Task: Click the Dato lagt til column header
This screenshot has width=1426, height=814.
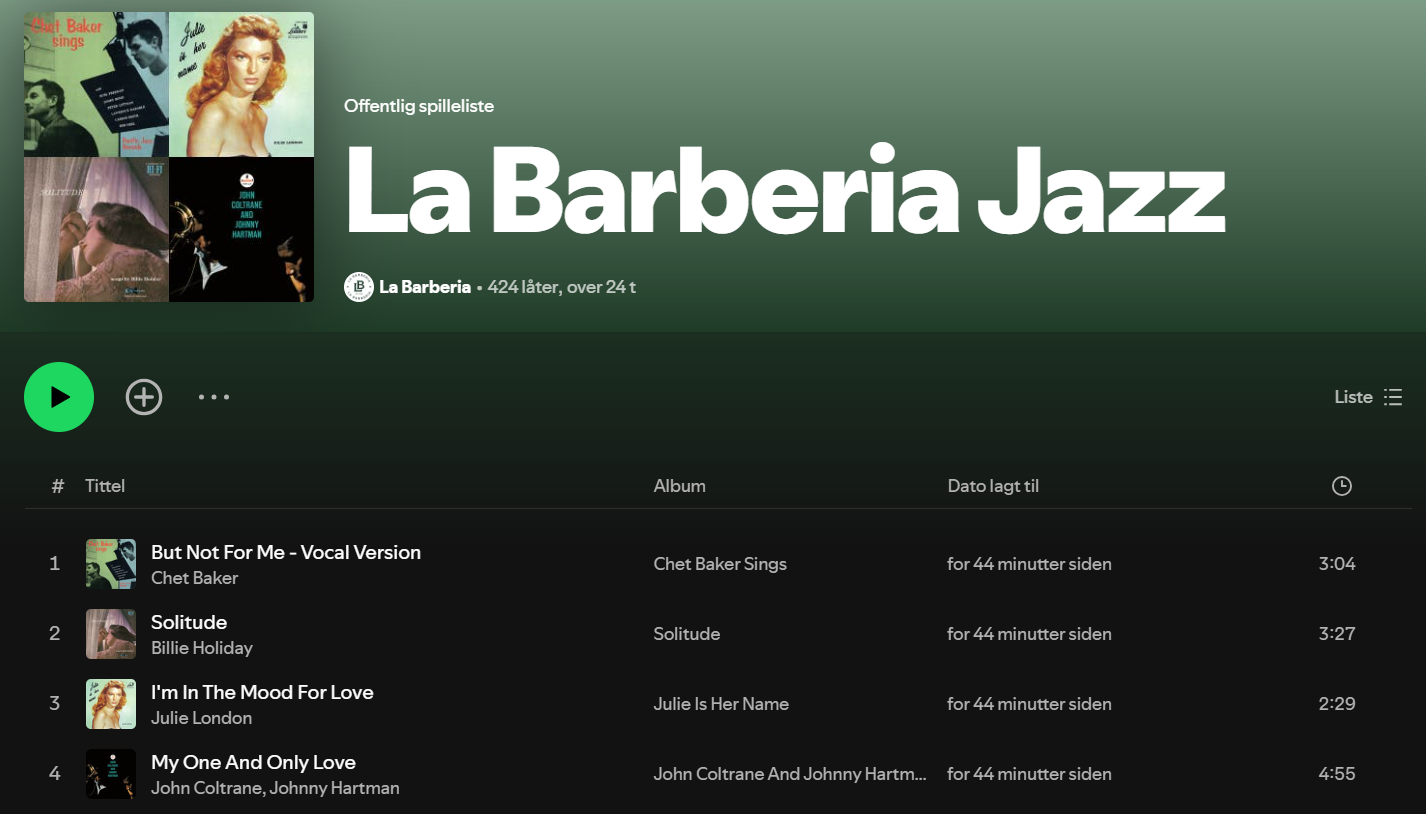Action: (x=993, y=486)
